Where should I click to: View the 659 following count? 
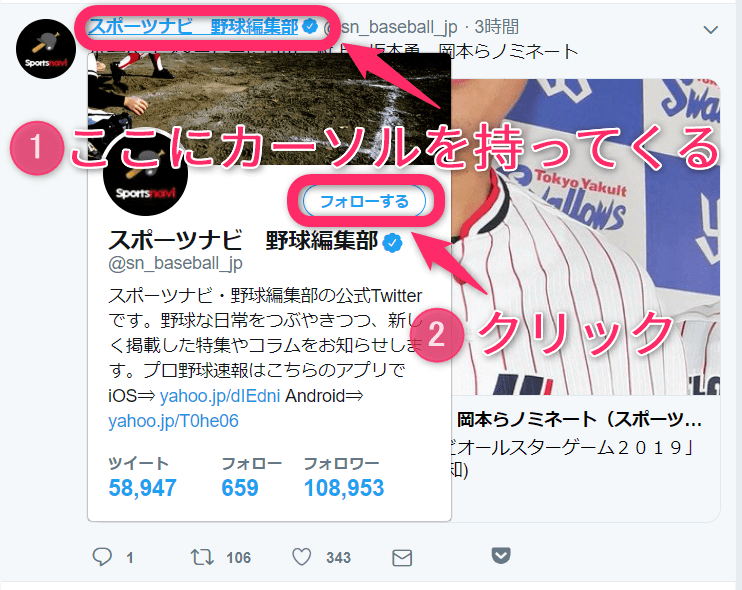click(240, 488)
